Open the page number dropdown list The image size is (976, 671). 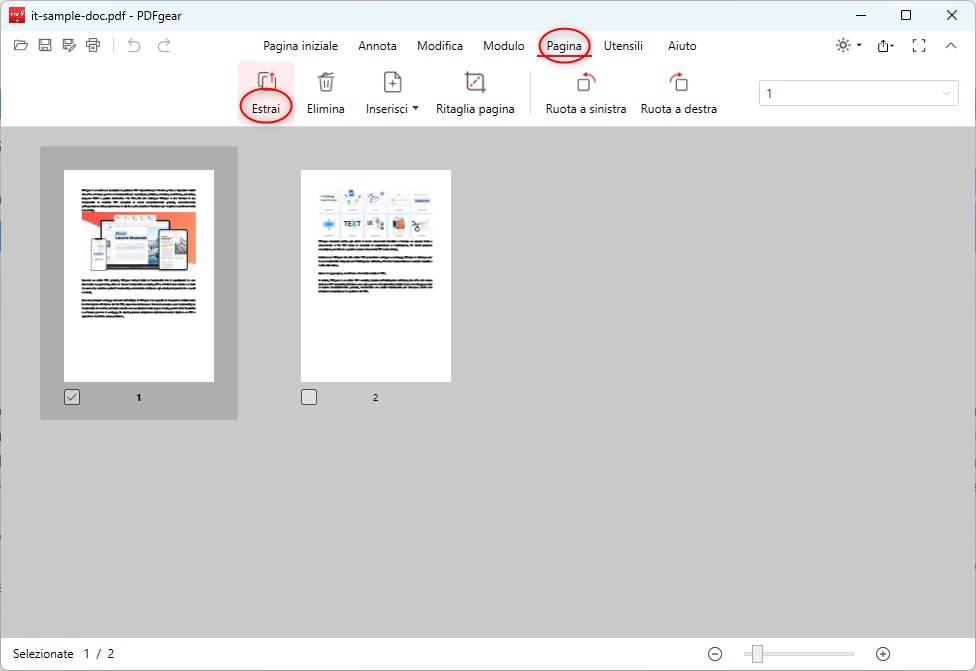(x=944, y=92)
